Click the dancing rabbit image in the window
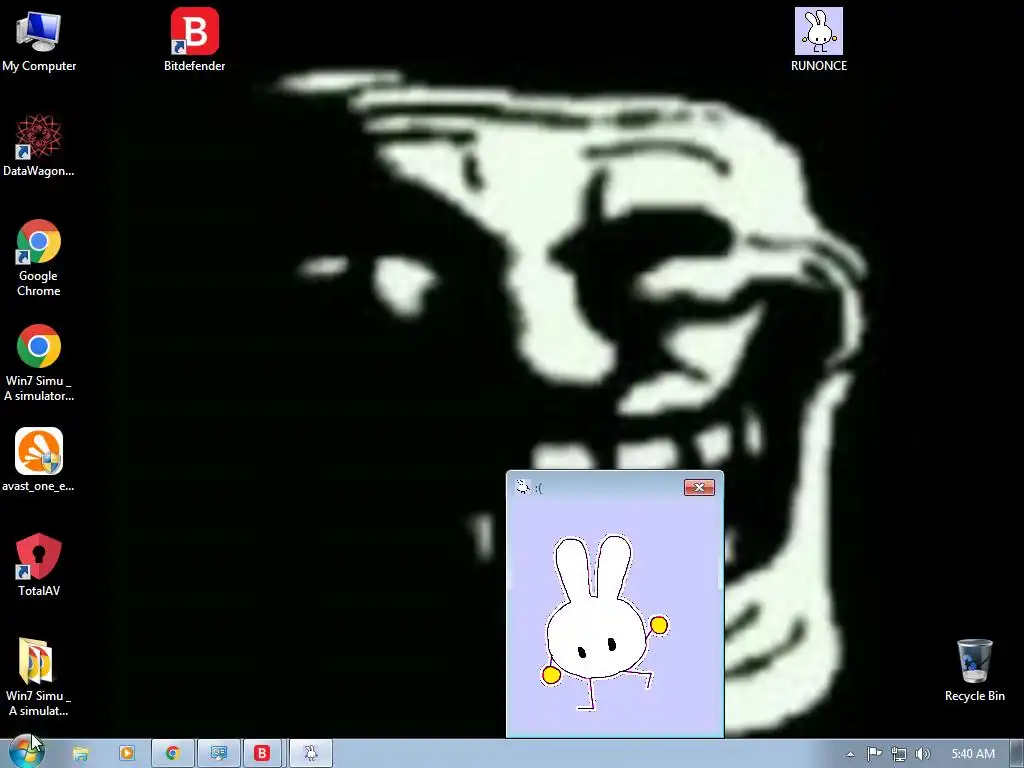 click(x=604, y=622)
